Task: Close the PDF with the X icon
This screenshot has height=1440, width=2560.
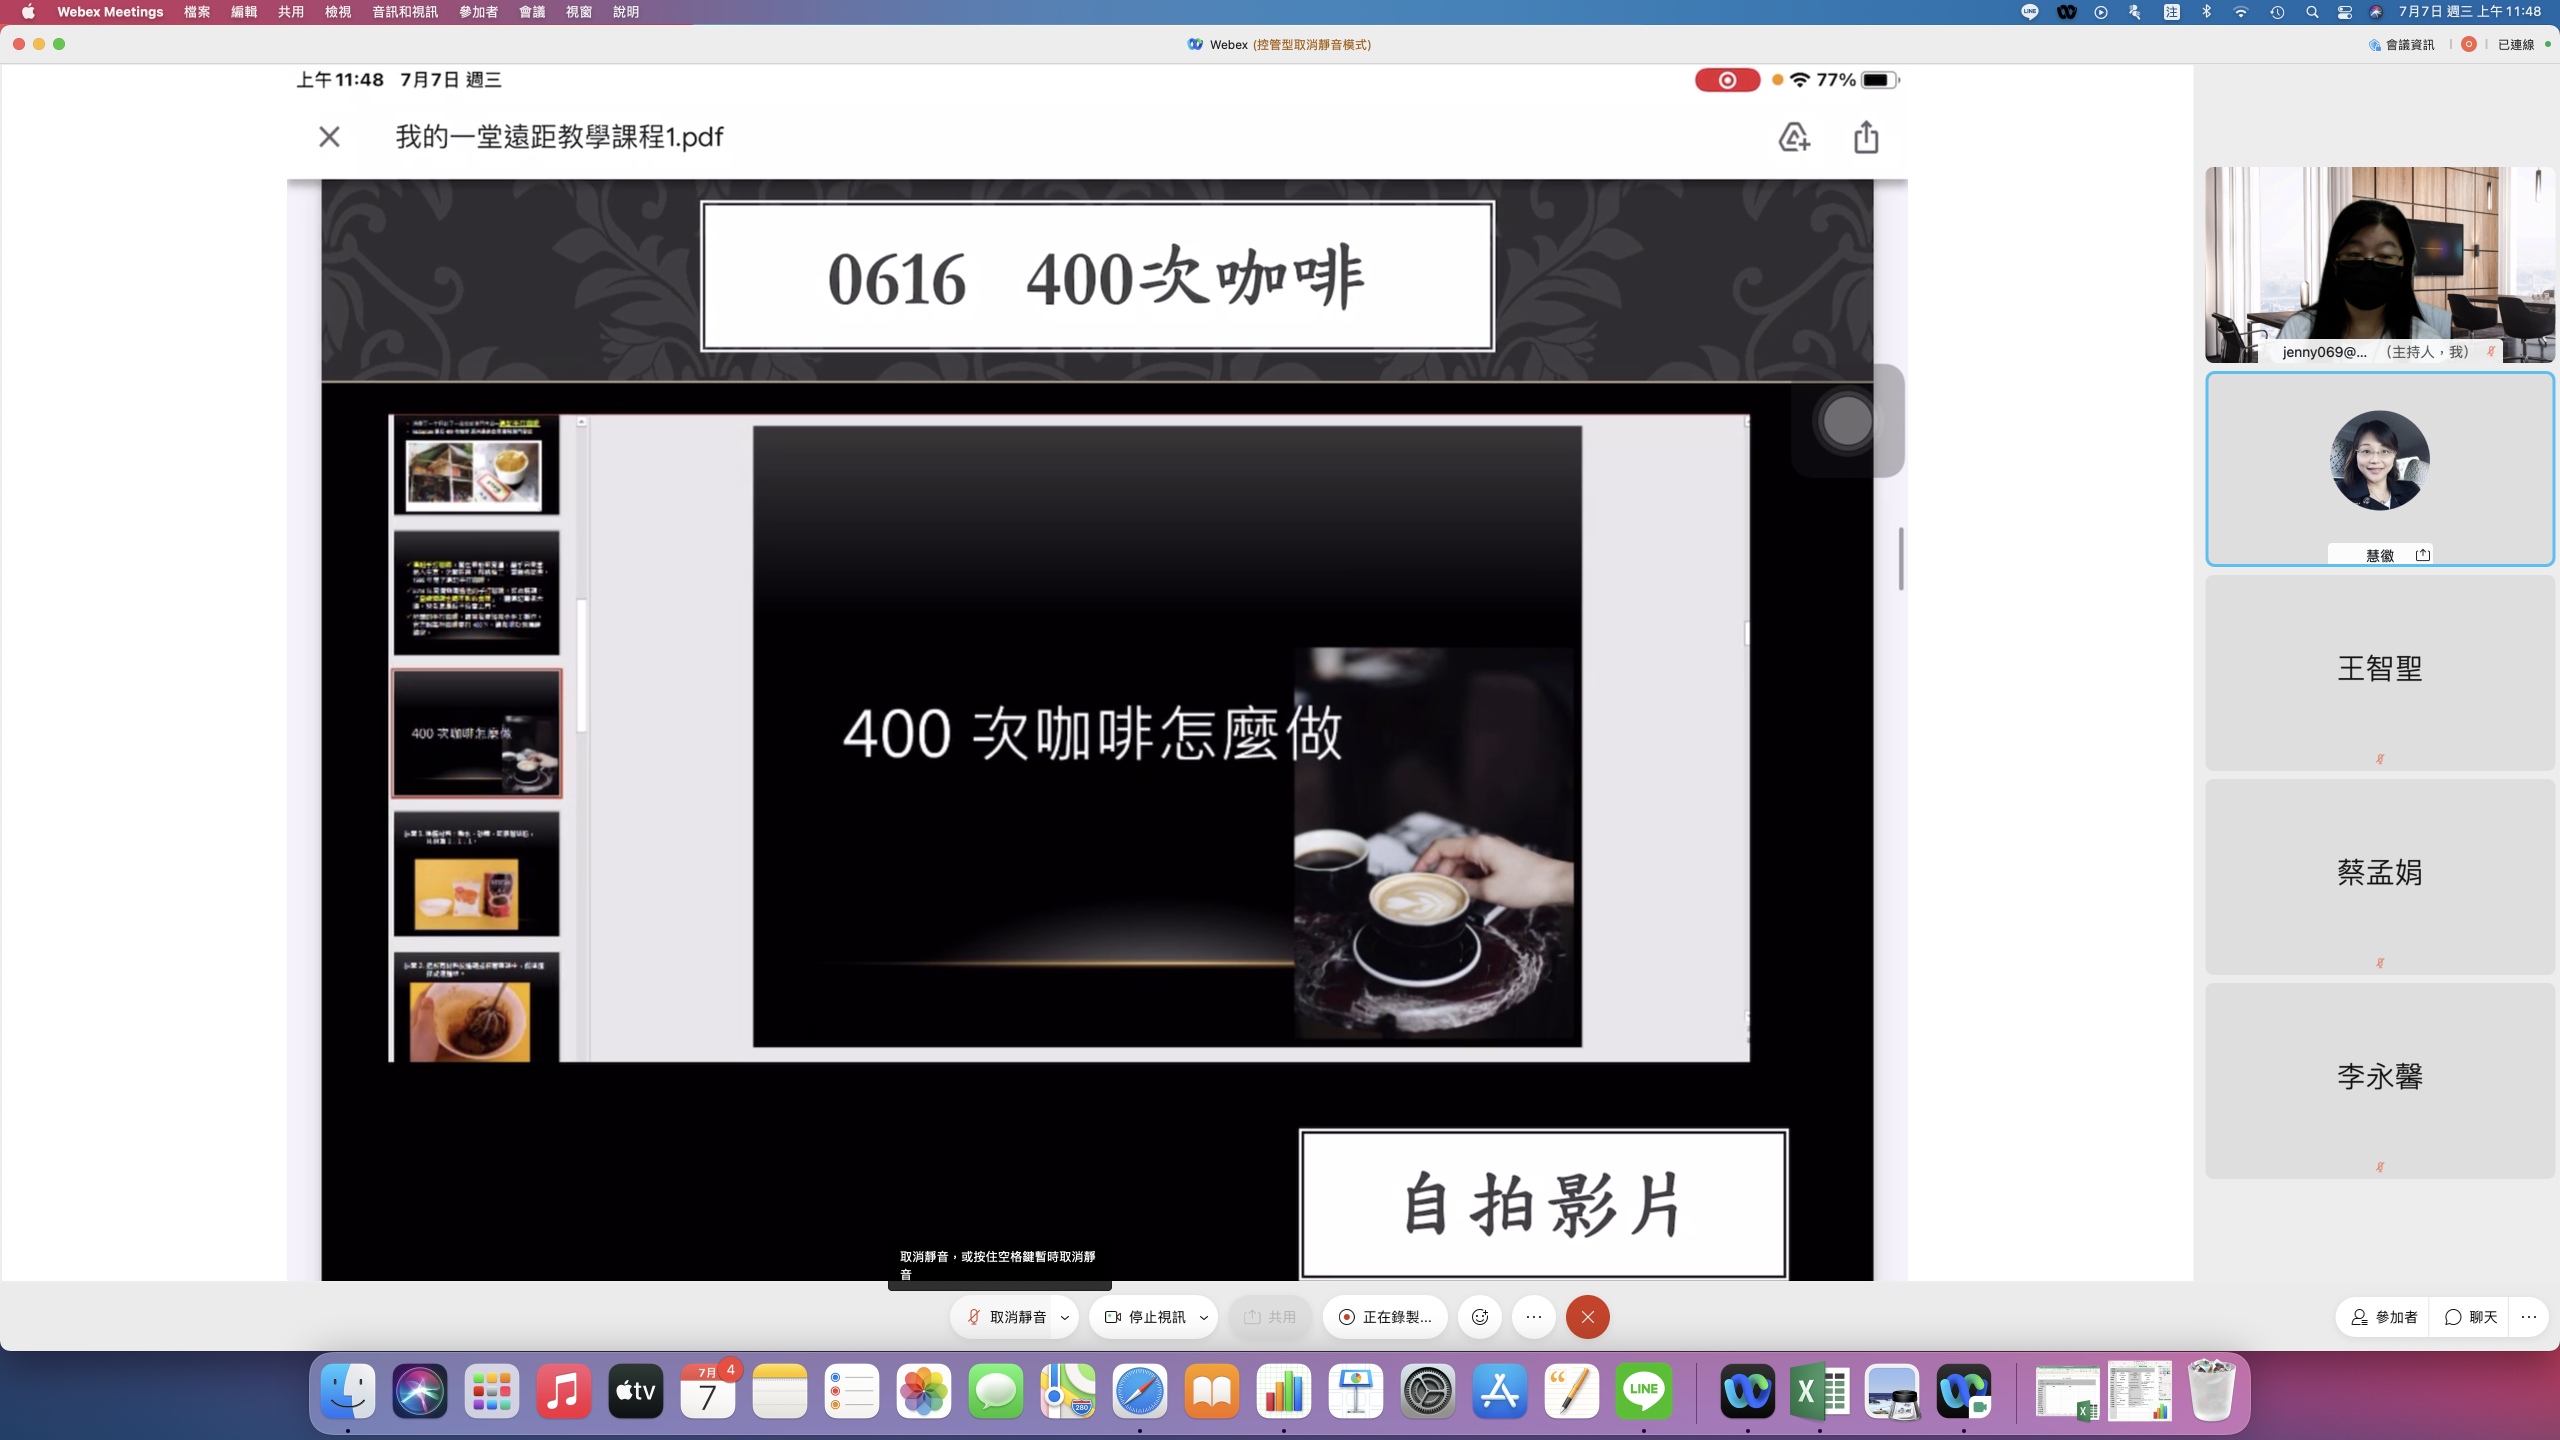Action: (x=329, y=137)
